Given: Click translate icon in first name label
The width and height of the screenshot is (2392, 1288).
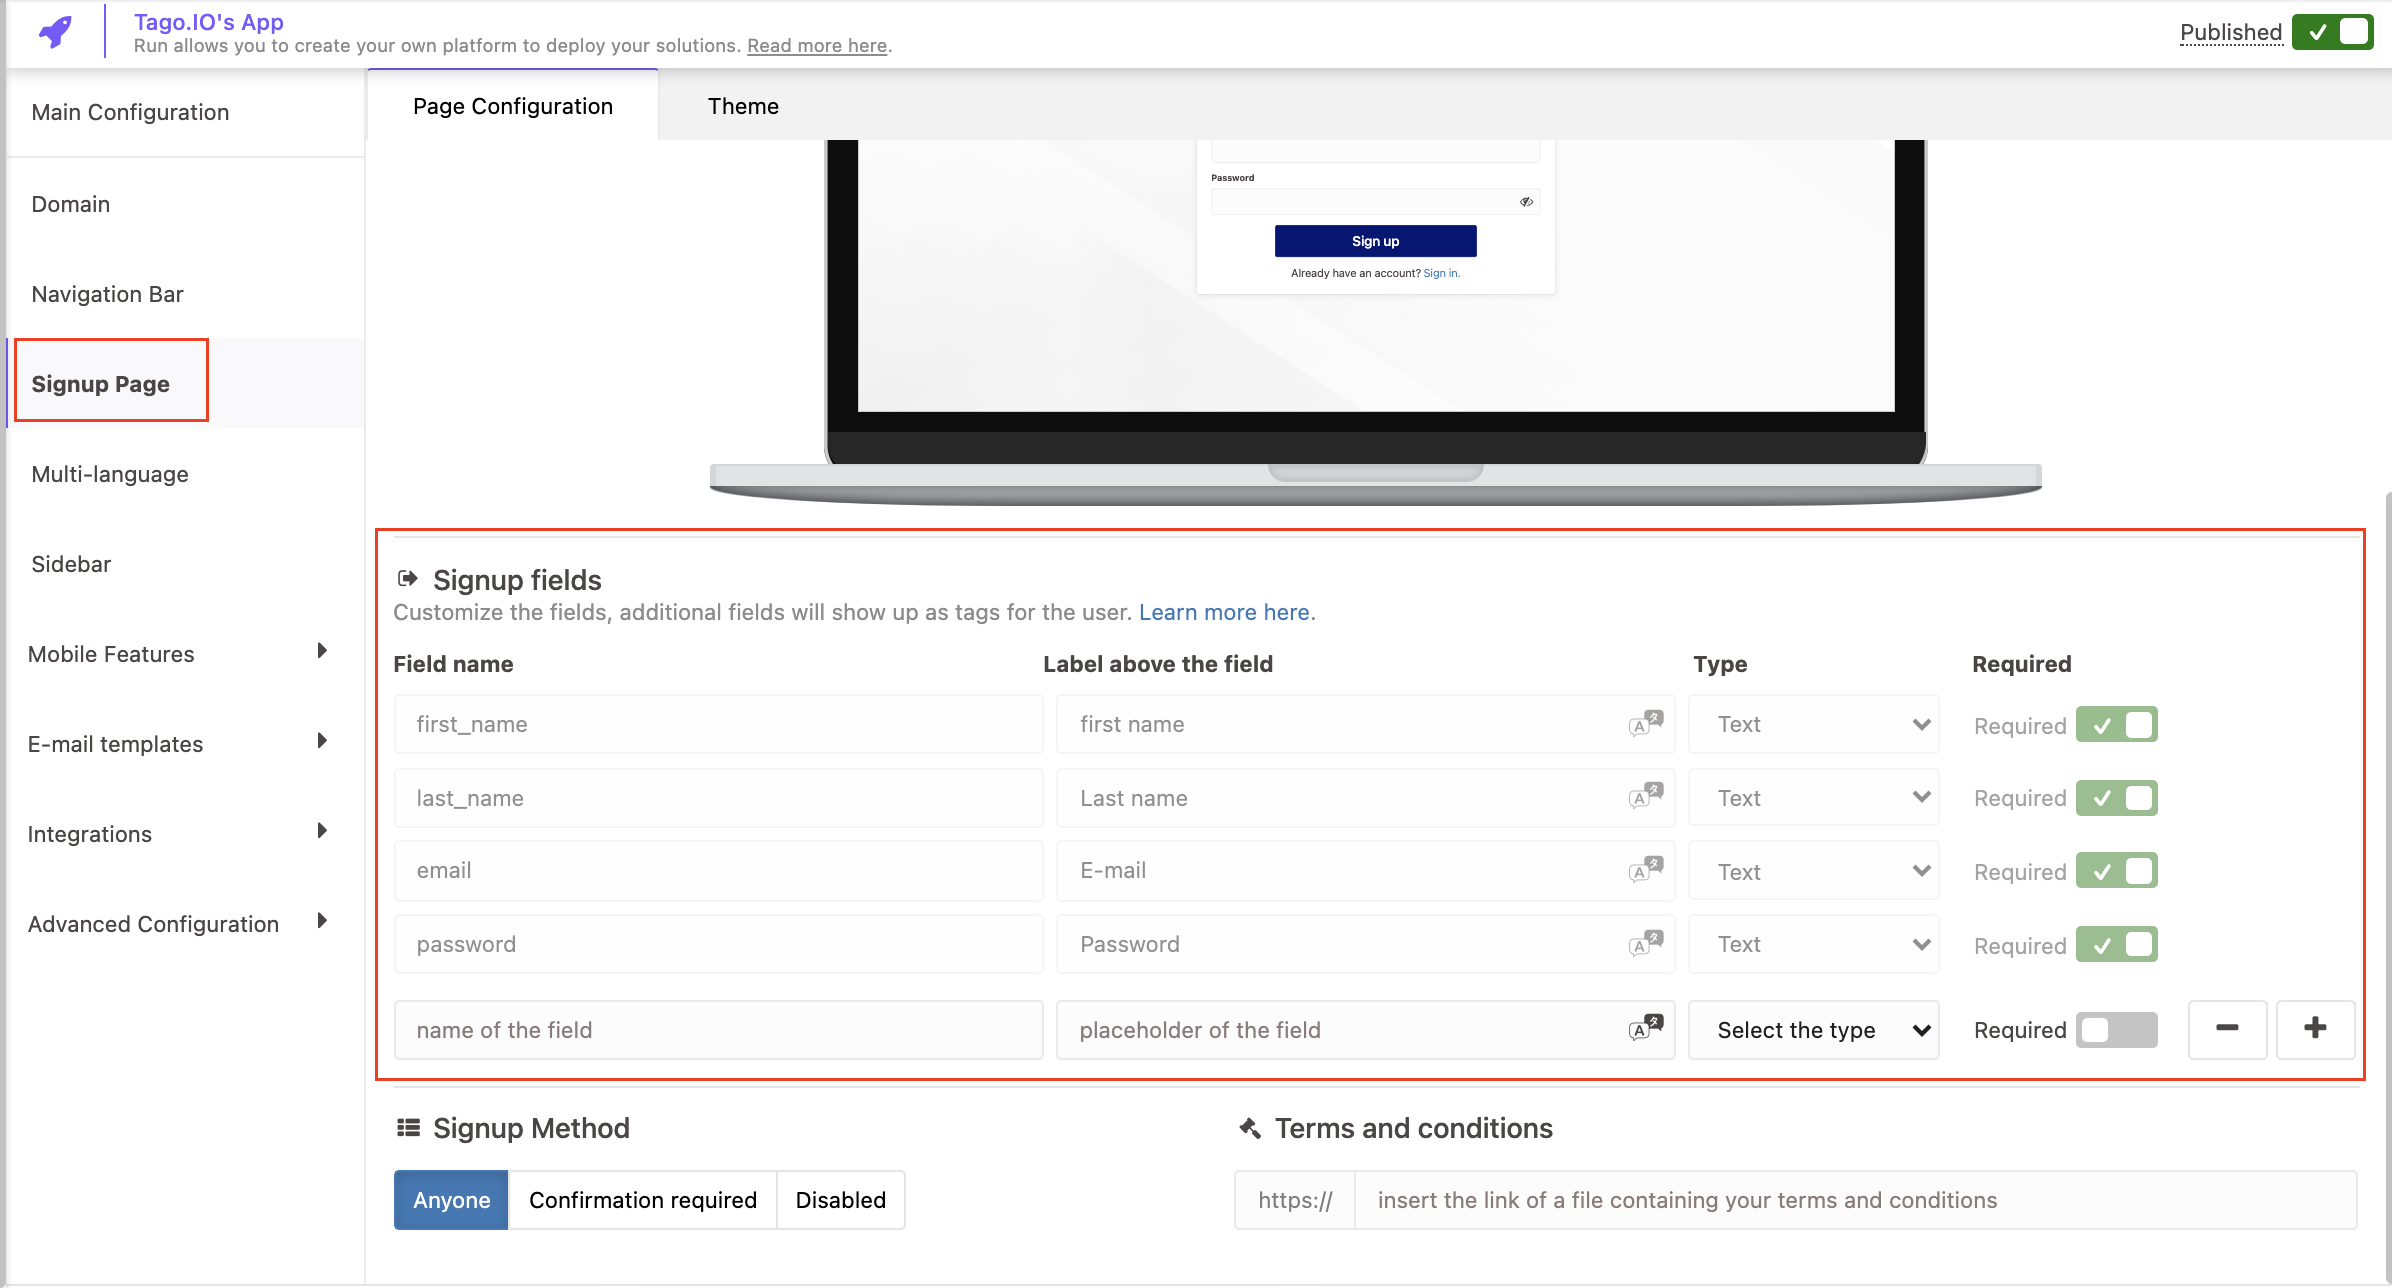Looking at the screenshot, I should (1645, 723).
